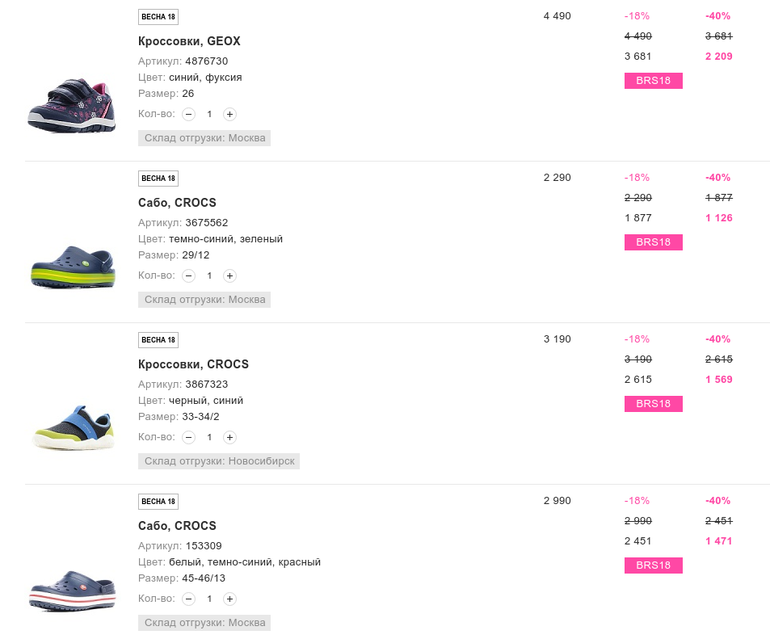The width and height of the screenshot is (770, 639).
Task: Click plus button for dark-blue green CROCS clogs
Action: (x=229, y=276)
